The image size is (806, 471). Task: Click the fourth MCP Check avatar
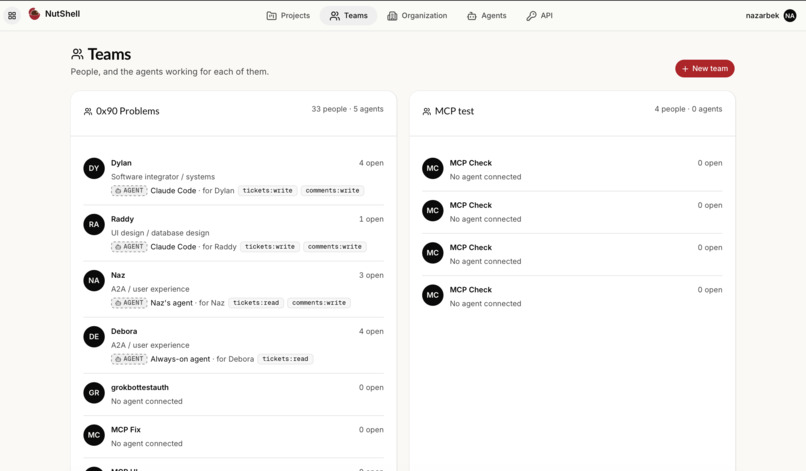point(433,295)
